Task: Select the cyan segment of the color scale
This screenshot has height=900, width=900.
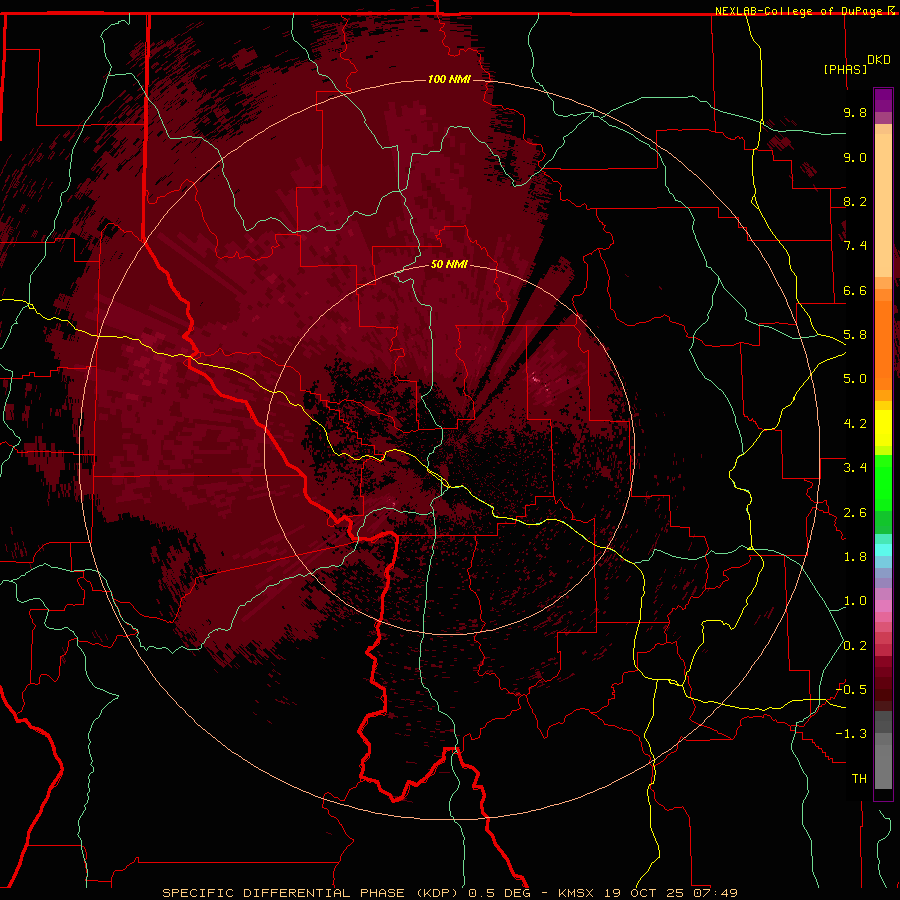Action: [883, 549]
